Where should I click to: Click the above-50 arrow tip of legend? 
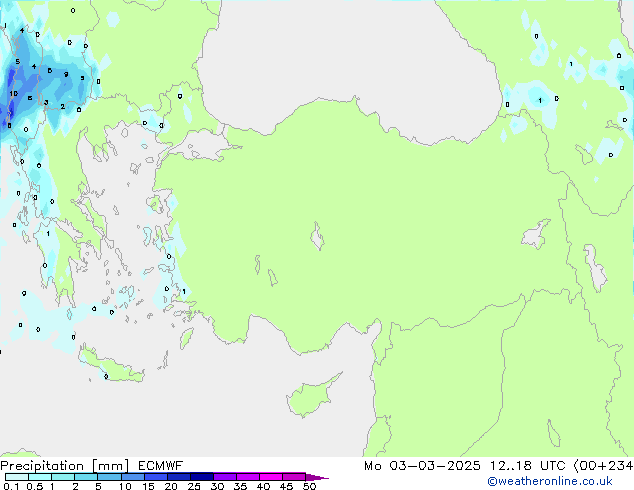pos(317,478)
